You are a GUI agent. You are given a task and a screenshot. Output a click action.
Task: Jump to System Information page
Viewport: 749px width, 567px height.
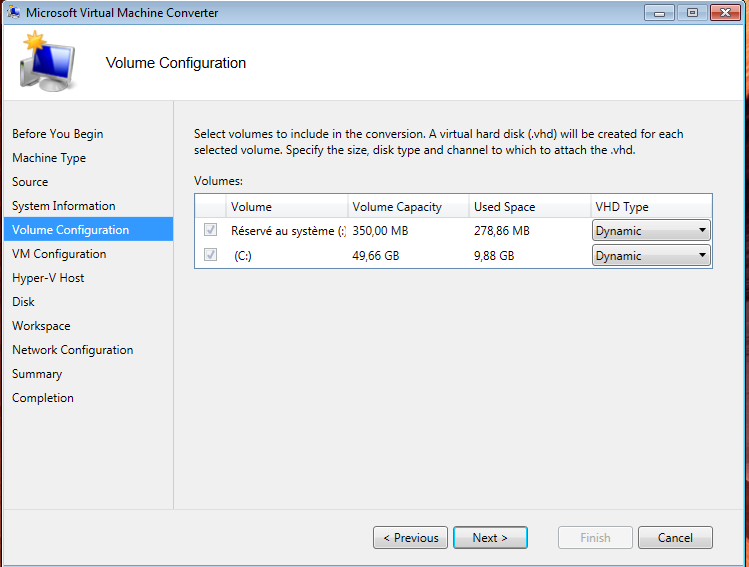click(63, 206)
